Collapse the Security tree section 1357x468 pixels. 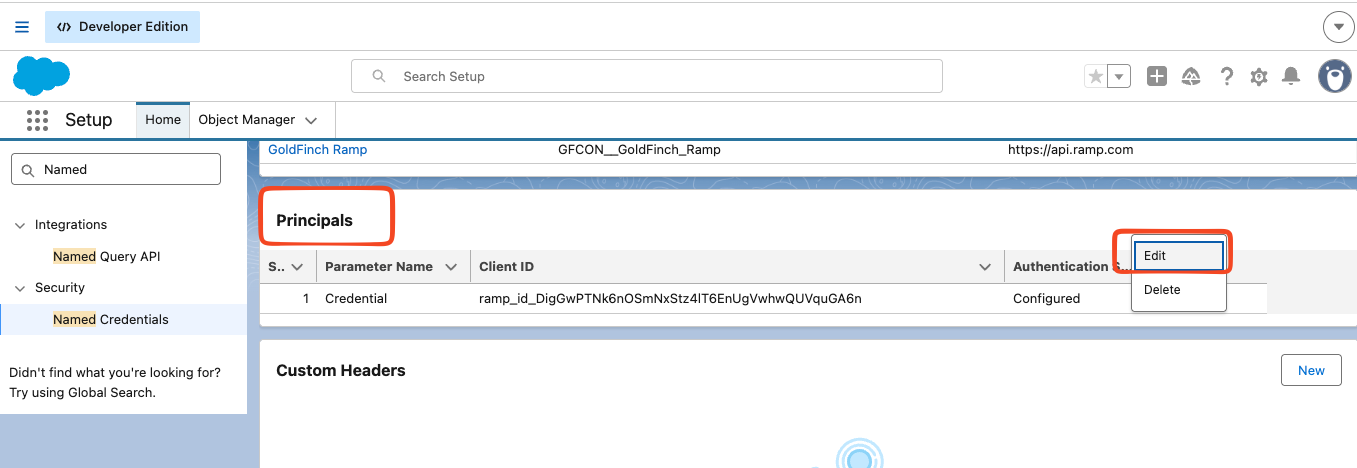(20, 288)
